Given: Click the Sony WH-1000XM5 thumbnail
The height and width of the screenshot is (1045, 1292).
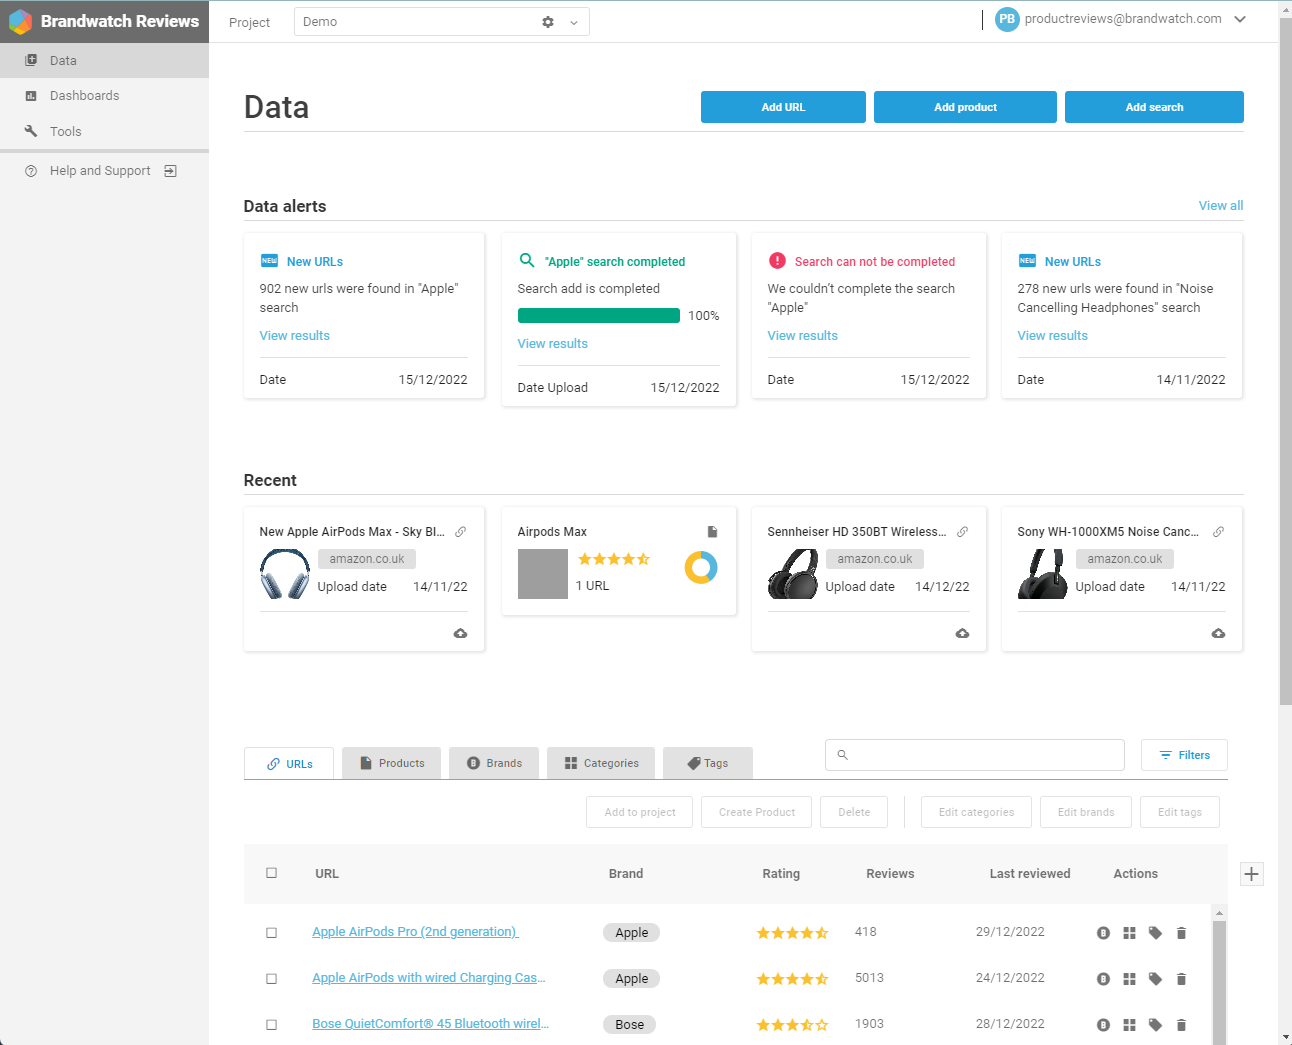Looking at the screenshot, I should click(x=1043, y=574).
